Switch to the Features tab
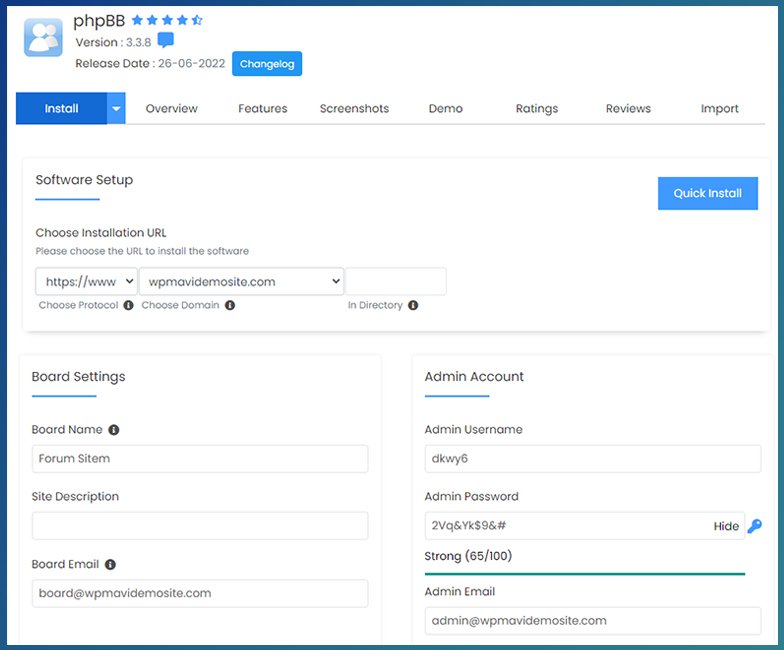This screenshot has width=784, height=650. (262, 108)
